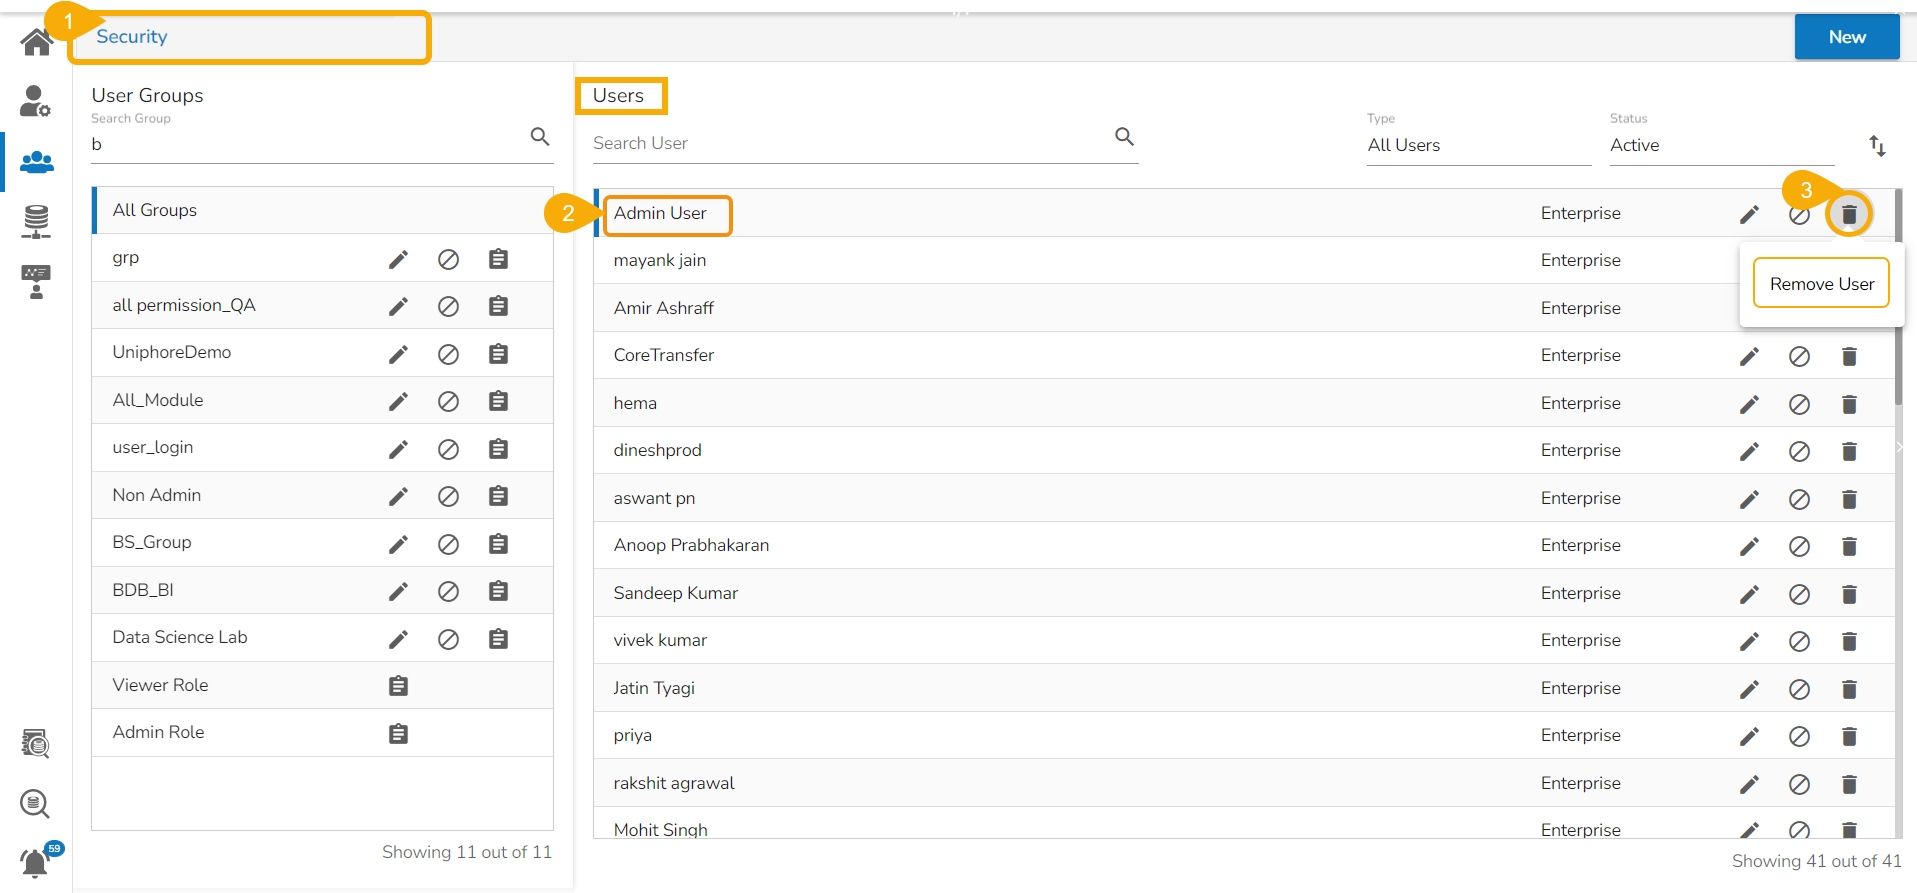Screen dimensions: 1917x893
Task: Edit the CoreTransfer user pencil icon
Action: click(1749, 357)
